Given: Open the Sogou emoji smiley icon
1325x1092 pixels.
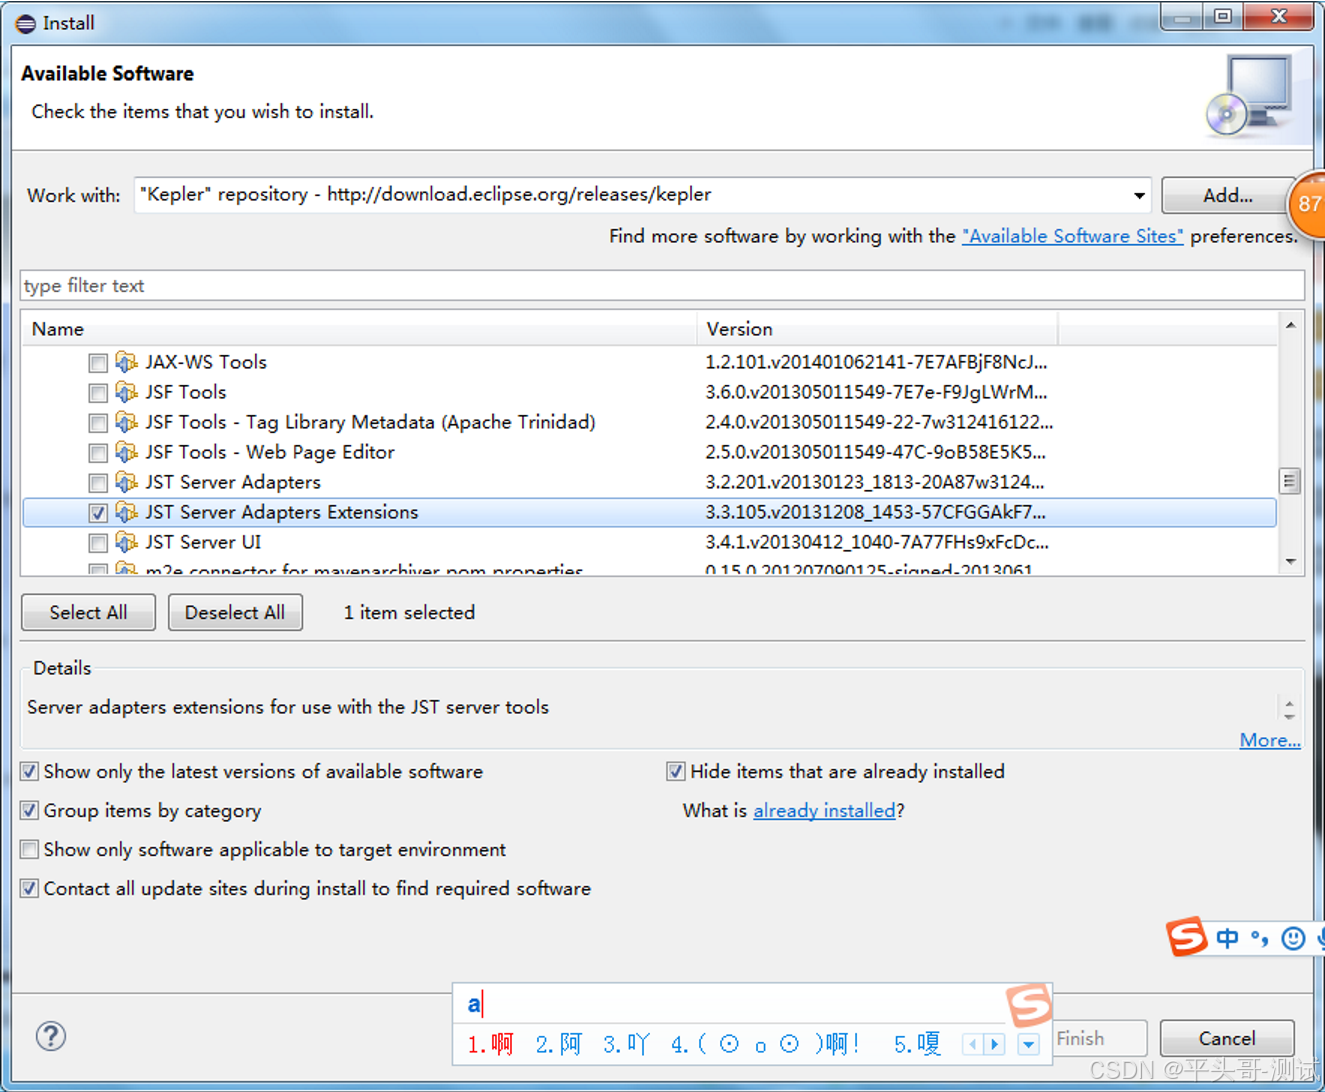Looking at the screenshot, I should click(x=1293, y=938).
